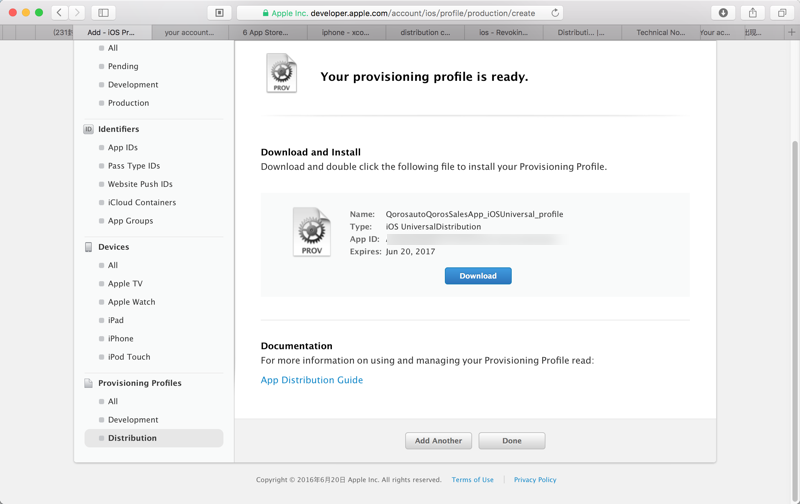The height and width of the screenshot is (504, 800).
Task: Click the Safari forward navigation arrow
Action: [77, 13]
